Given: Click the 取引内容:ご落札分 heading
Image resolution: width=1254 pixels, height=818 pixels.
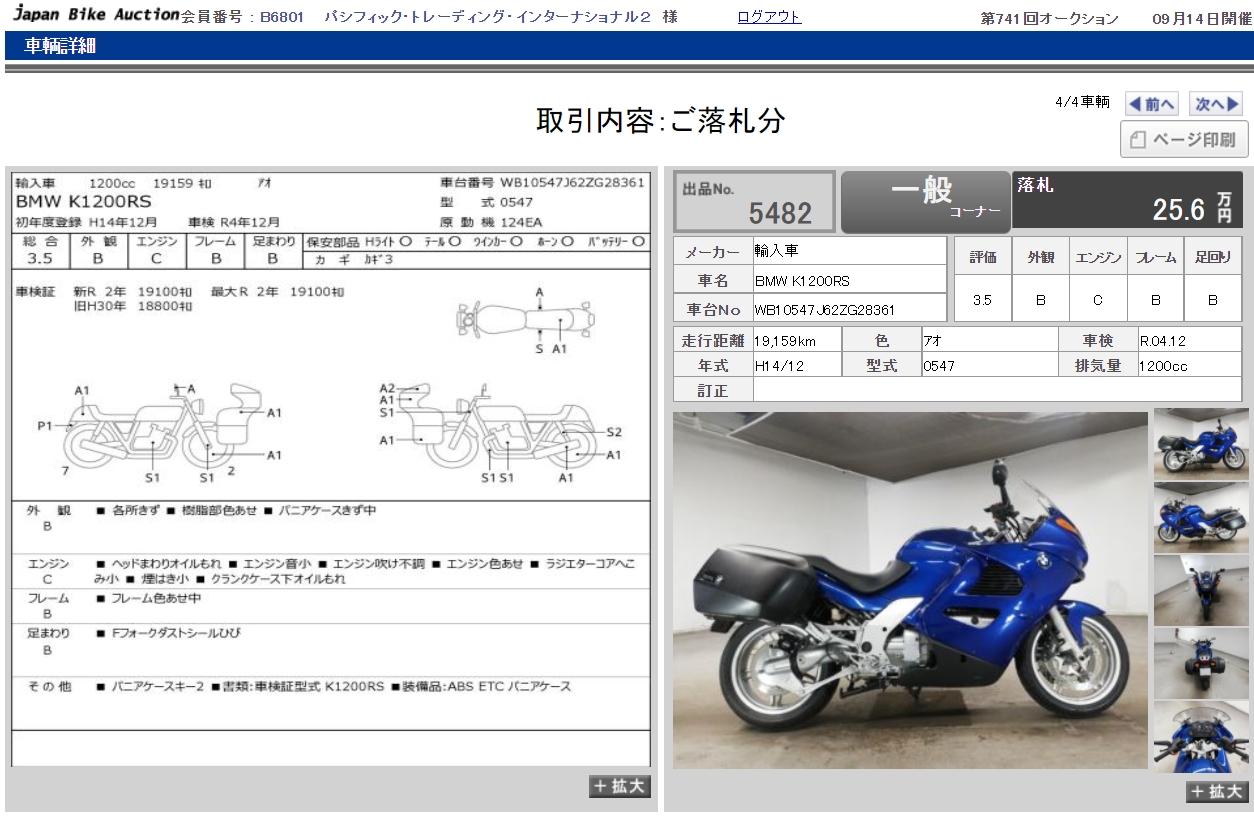Looking at the screenshot, I should click(x=661, y=121).
